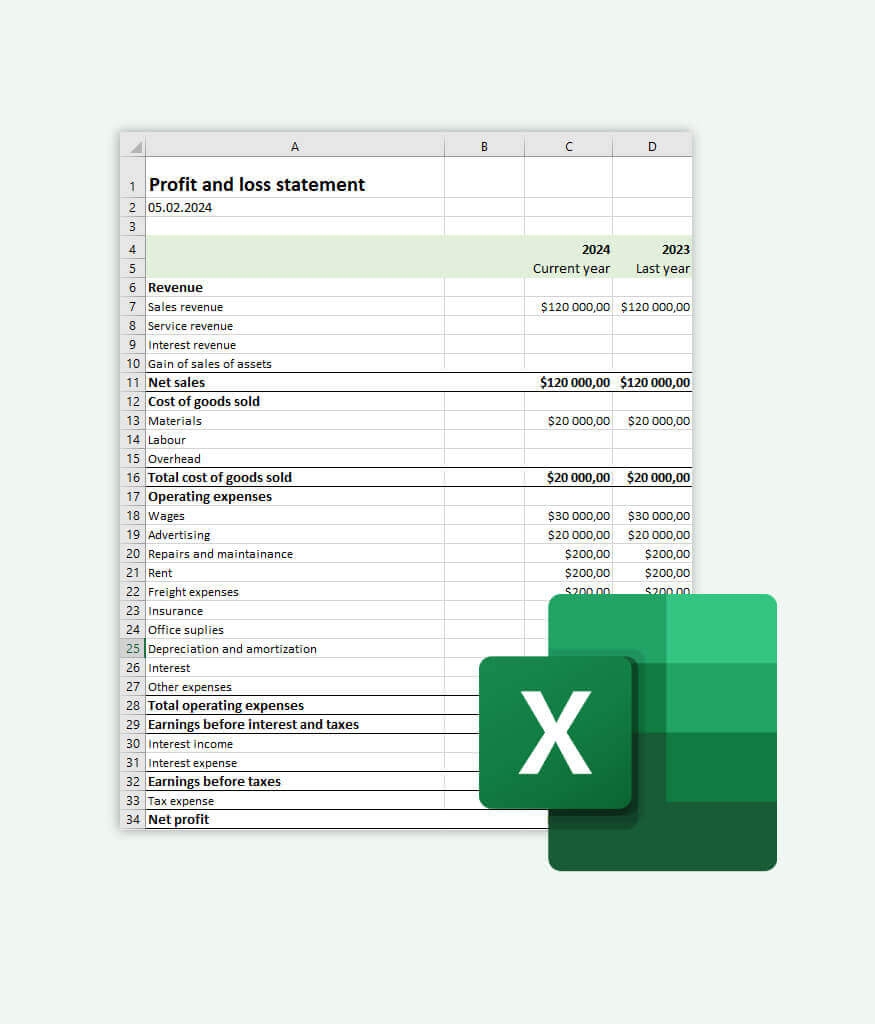Click the 'Profit and loss statement' title cell
Viewport: 875px width, 1024px height.
(x=257, y=184)
